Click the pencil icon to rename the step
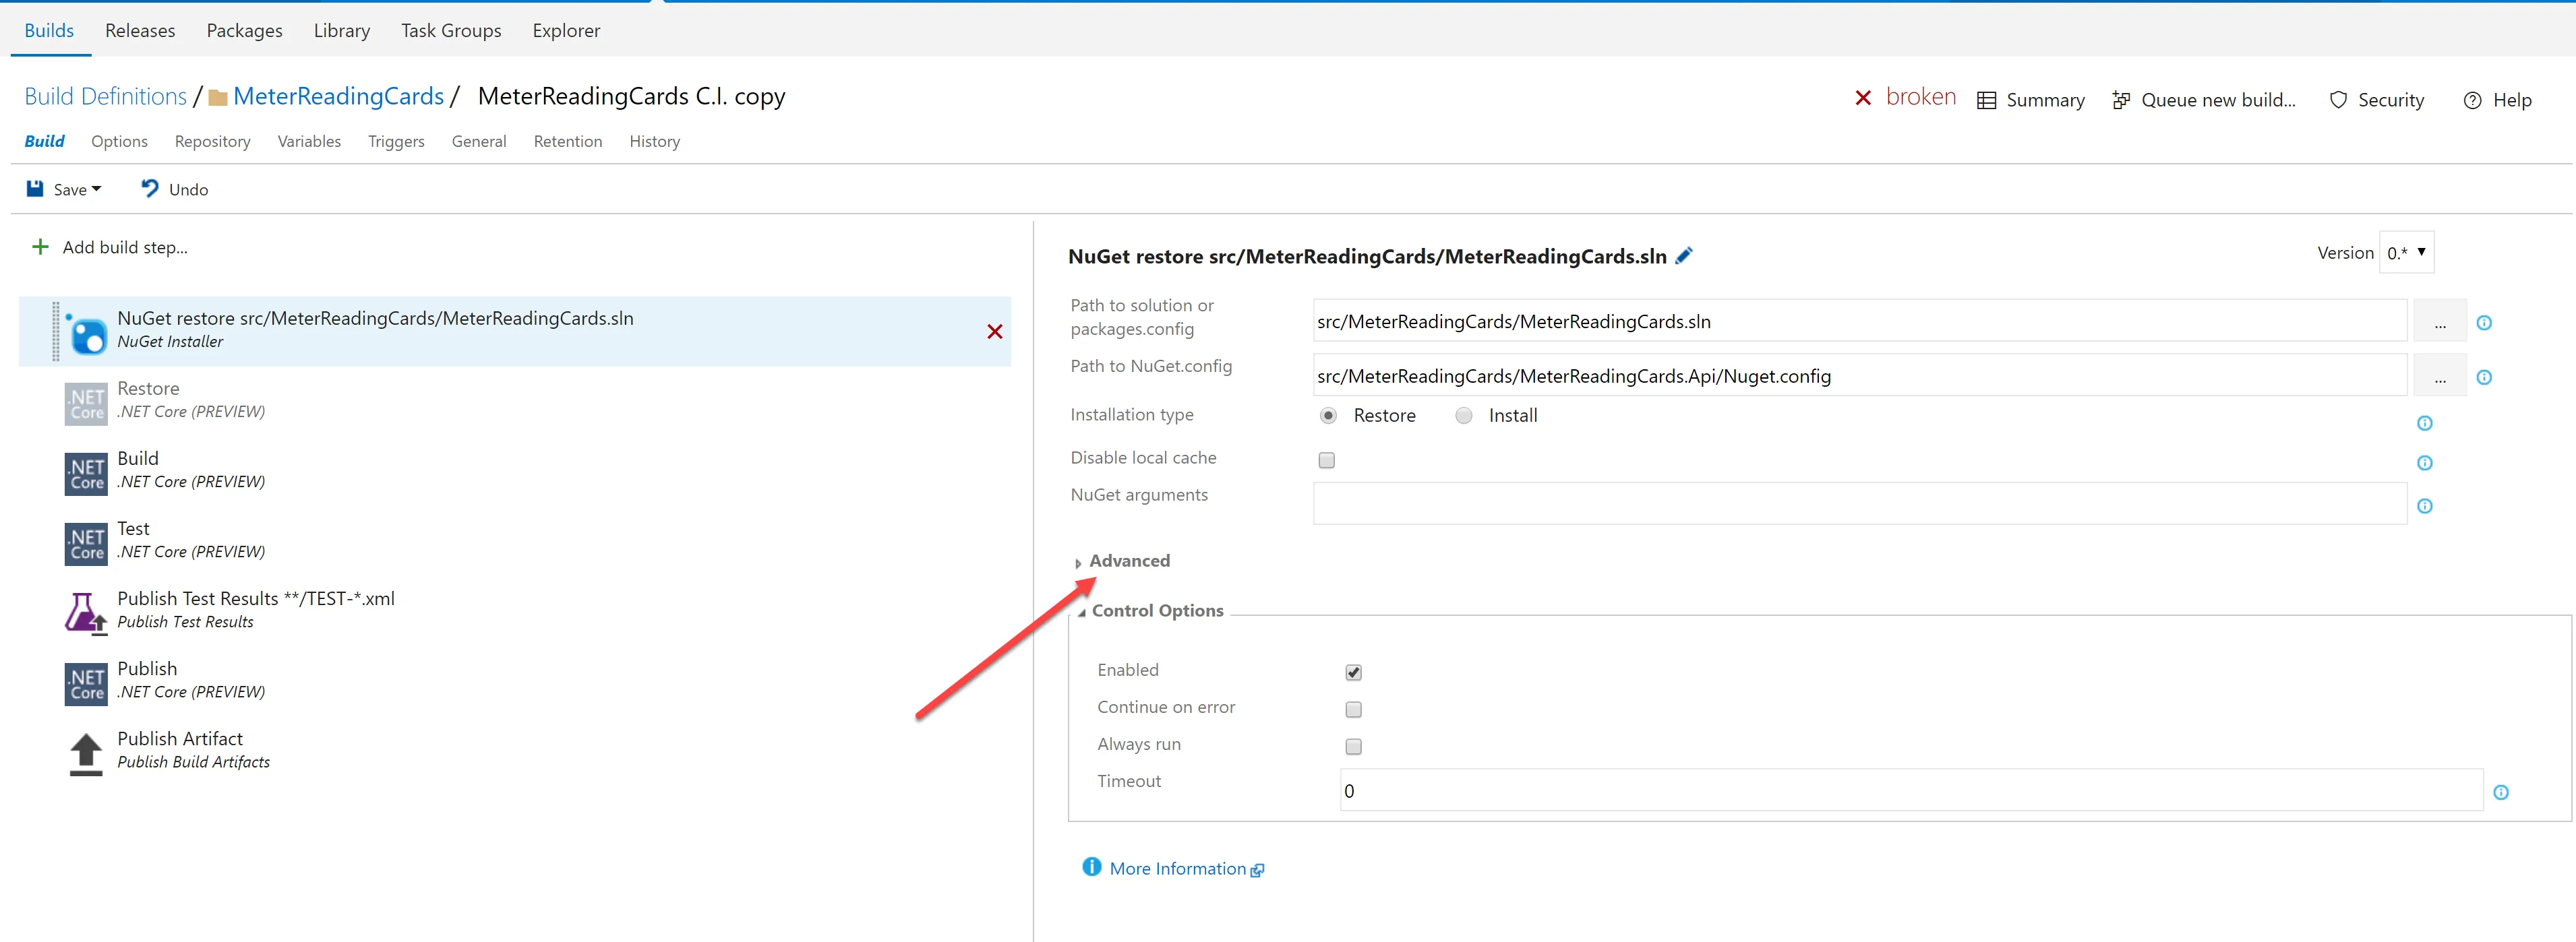This screenshot has height=942, width=2576. (x=1684, y=256)
